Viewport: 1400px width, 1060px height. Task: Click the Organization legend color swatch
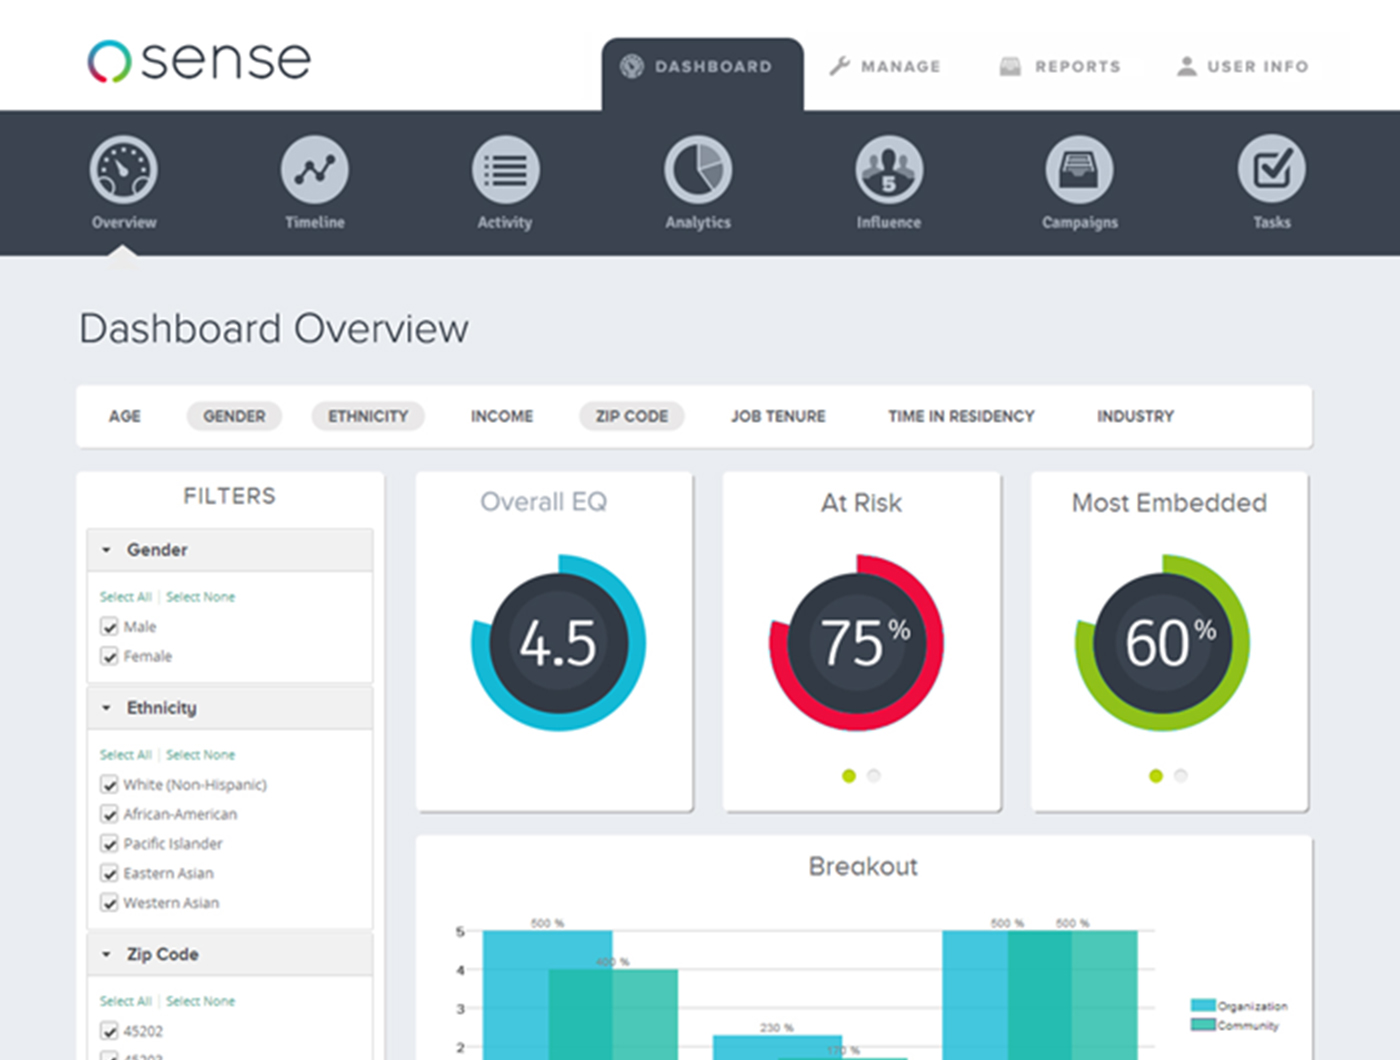click(1203, 1005)
